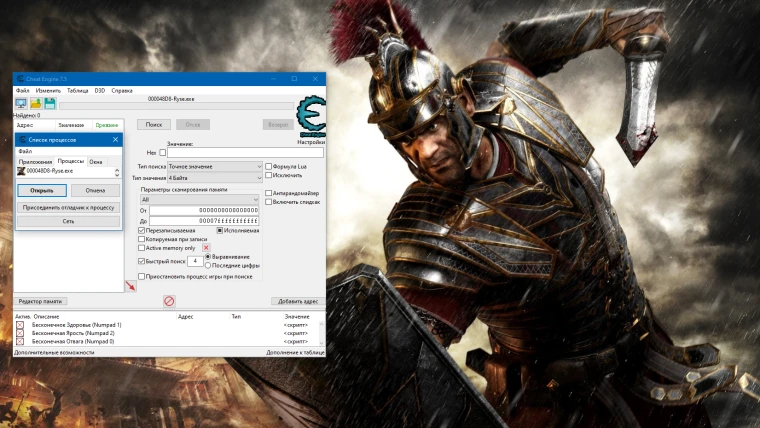Open the Тип поиска dropdown
The height and width of the screenshot is (428, 760).
pyautogui.click(x=215, y=166)
